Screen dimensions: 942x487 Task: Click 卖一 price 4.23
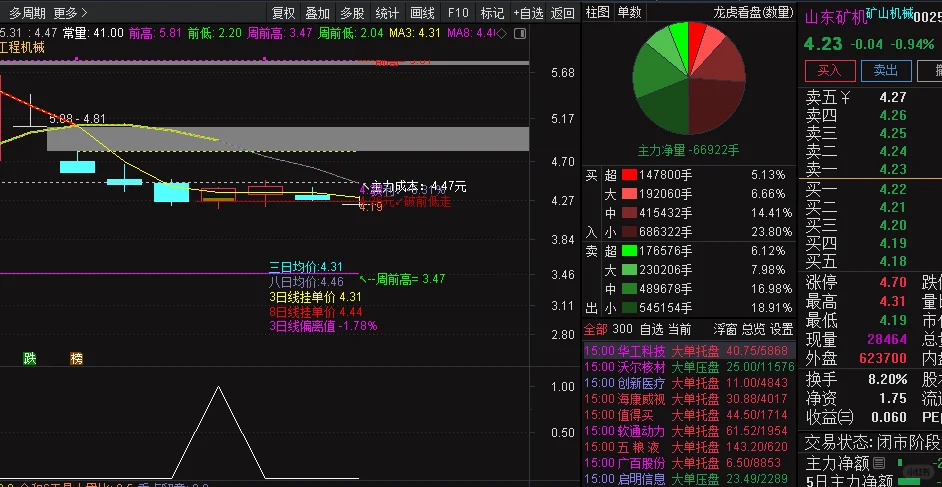coord(893,169)
